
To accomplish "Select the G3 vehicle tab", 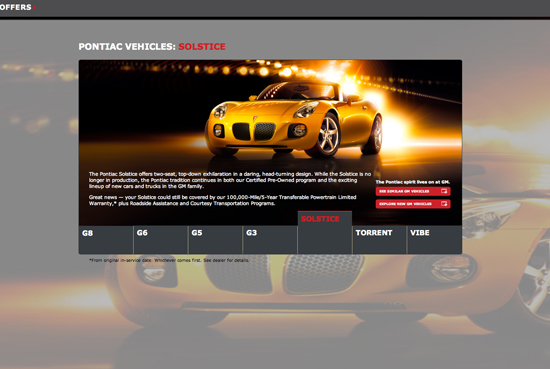I will point(270,240).
